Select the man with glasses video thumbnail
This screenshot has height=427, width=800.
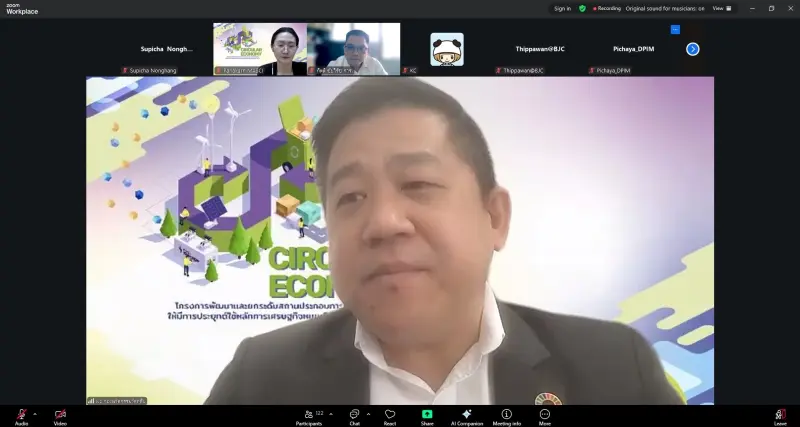[x=354, y=49]
